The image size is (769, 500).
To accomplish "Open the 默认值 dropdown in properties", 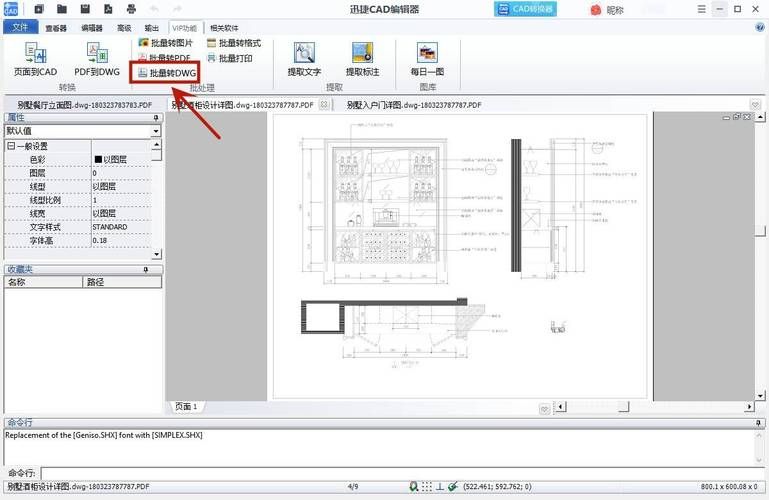I will click(156, 131).
